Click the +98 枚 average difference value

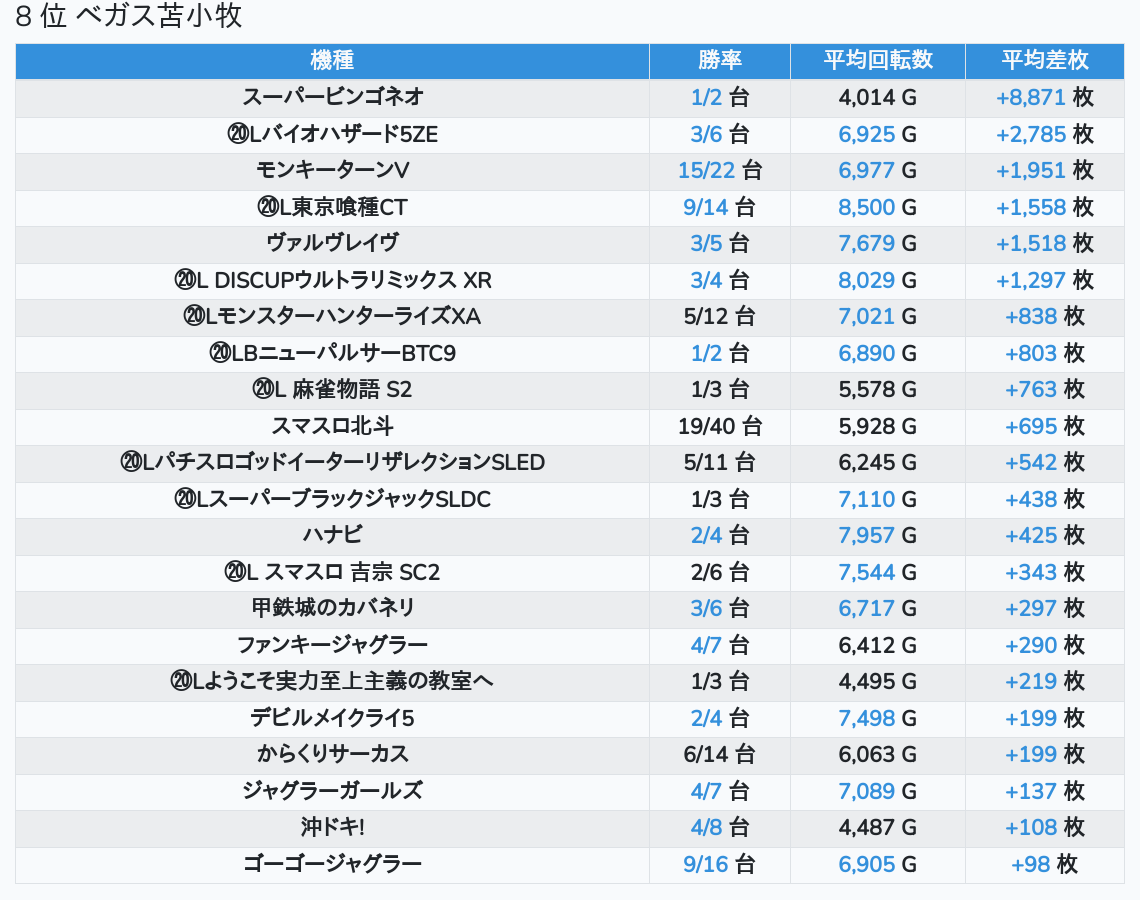pos(1045,864)
